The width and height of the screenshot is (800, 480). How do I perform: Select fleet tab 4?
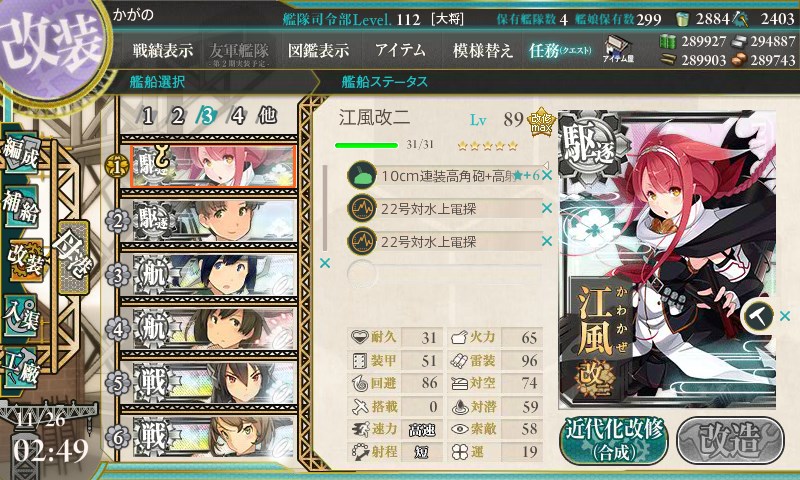pos(237,116)
